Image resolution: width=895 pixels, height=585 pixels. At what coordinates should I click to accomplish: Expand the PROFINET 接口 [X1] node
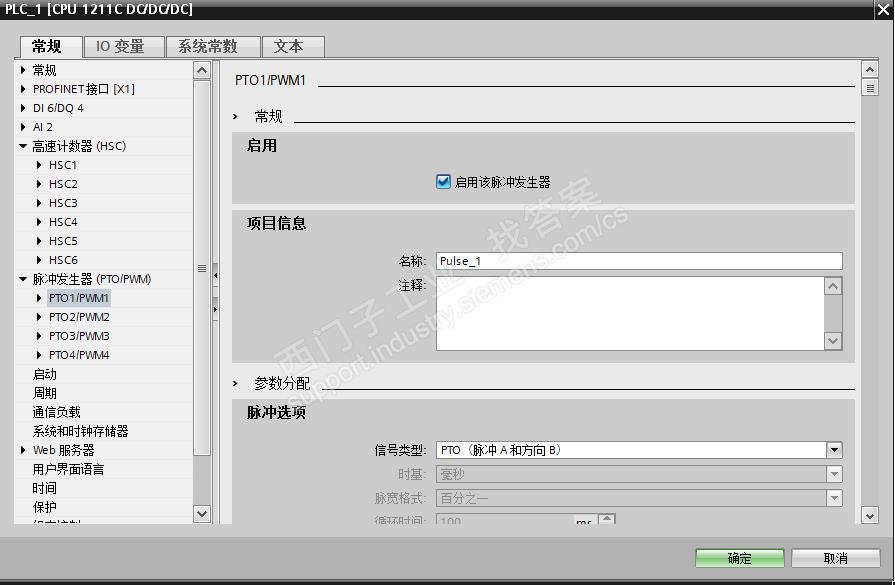(23, 89)
